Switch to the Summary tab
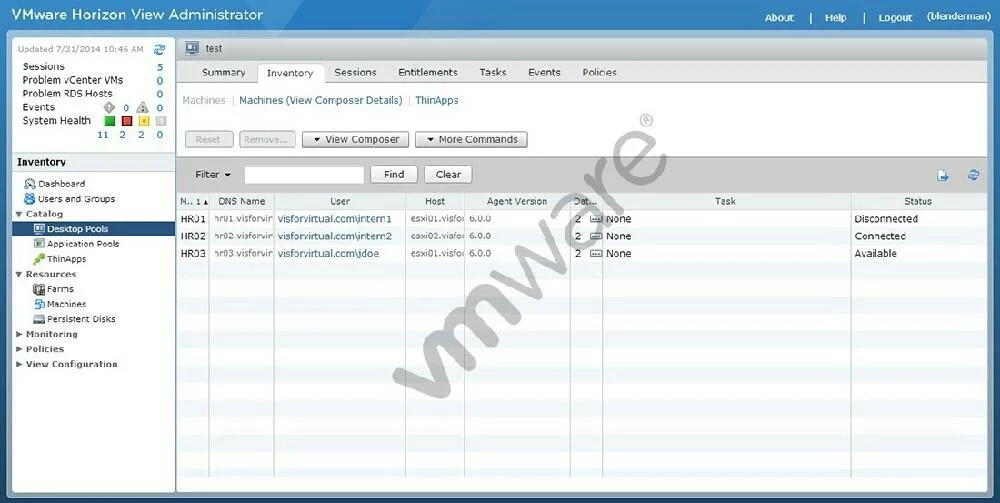This screenshot has width=1000, height=503. click(x=223, y=73)
